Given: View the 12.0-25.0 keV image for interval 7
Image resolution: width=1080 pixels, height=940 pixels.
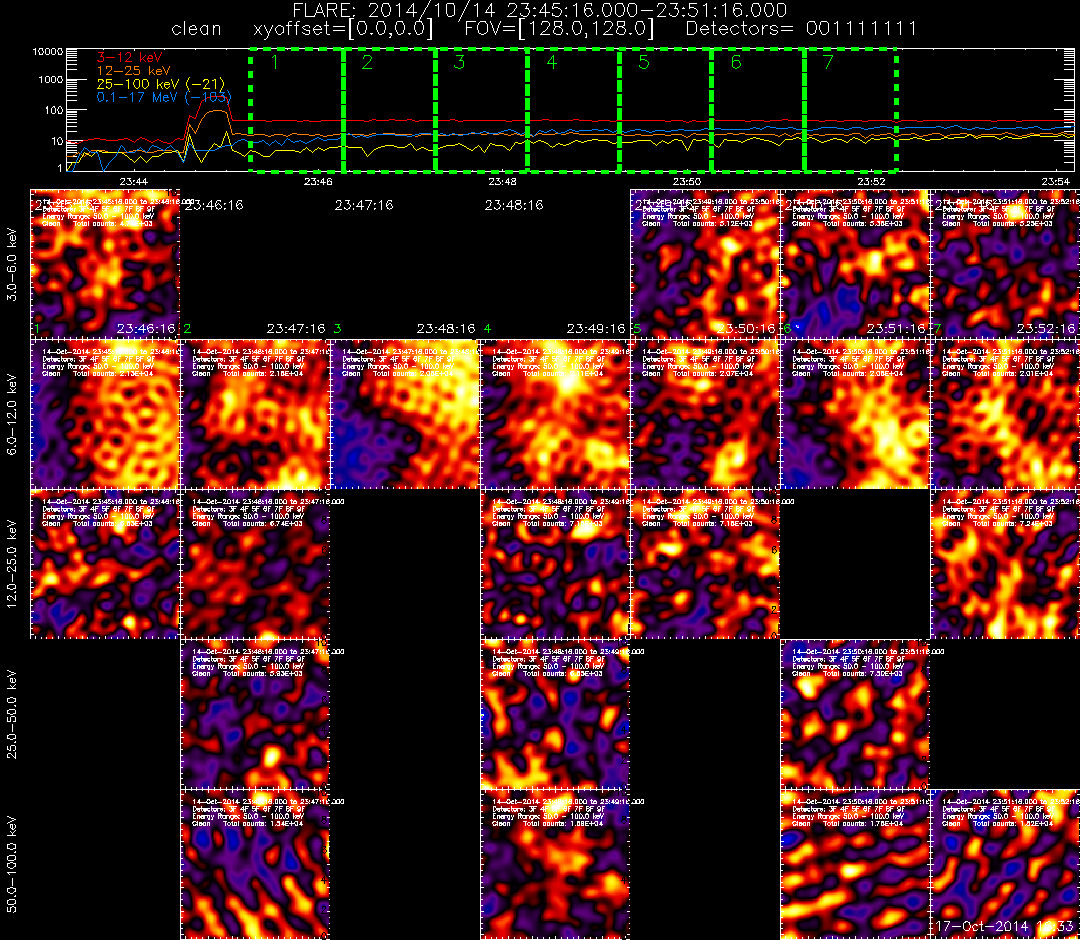Looking at the screenshot, I should pyautogui.click(x=1006, y=564).
